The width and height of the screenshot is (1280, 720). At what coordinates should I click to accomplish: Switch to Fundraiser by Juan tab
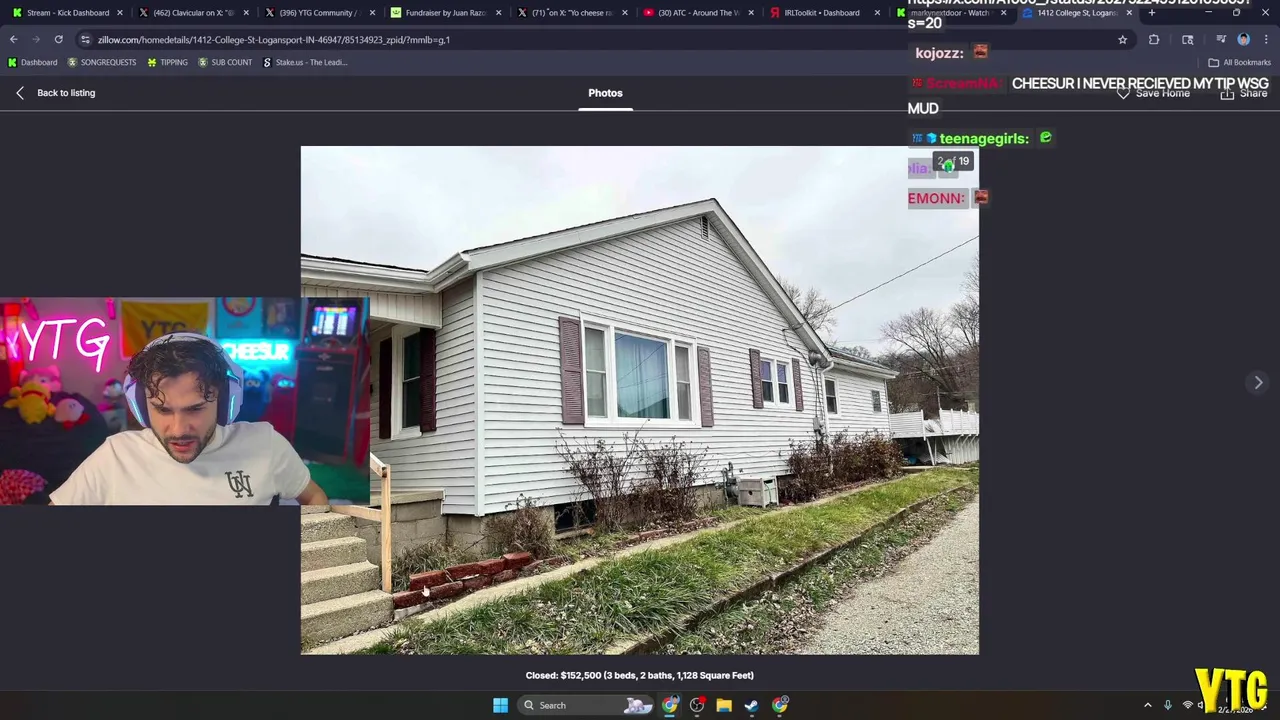tap(445, 13)
